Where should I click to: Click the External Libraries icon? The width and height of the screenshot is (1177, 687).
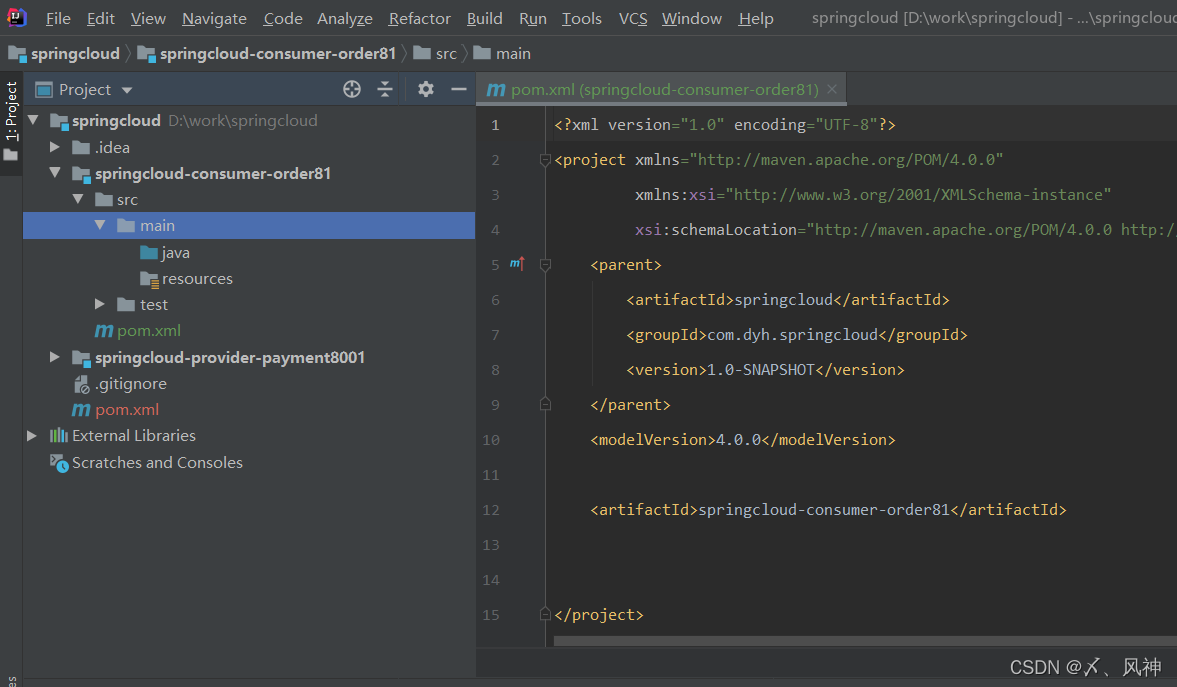[59, 435]
